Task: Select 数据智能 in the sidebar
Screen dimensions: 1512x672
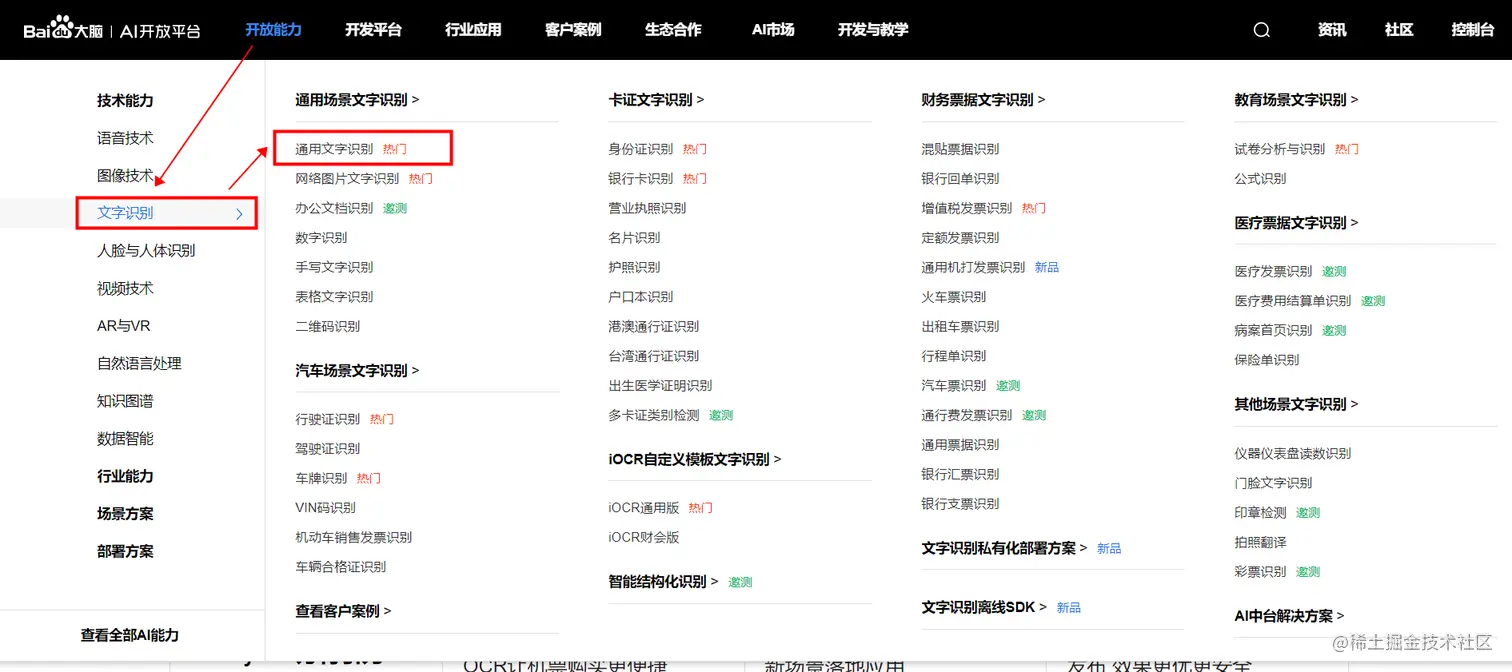Action: pyautogui.click(x=125, y=438)
